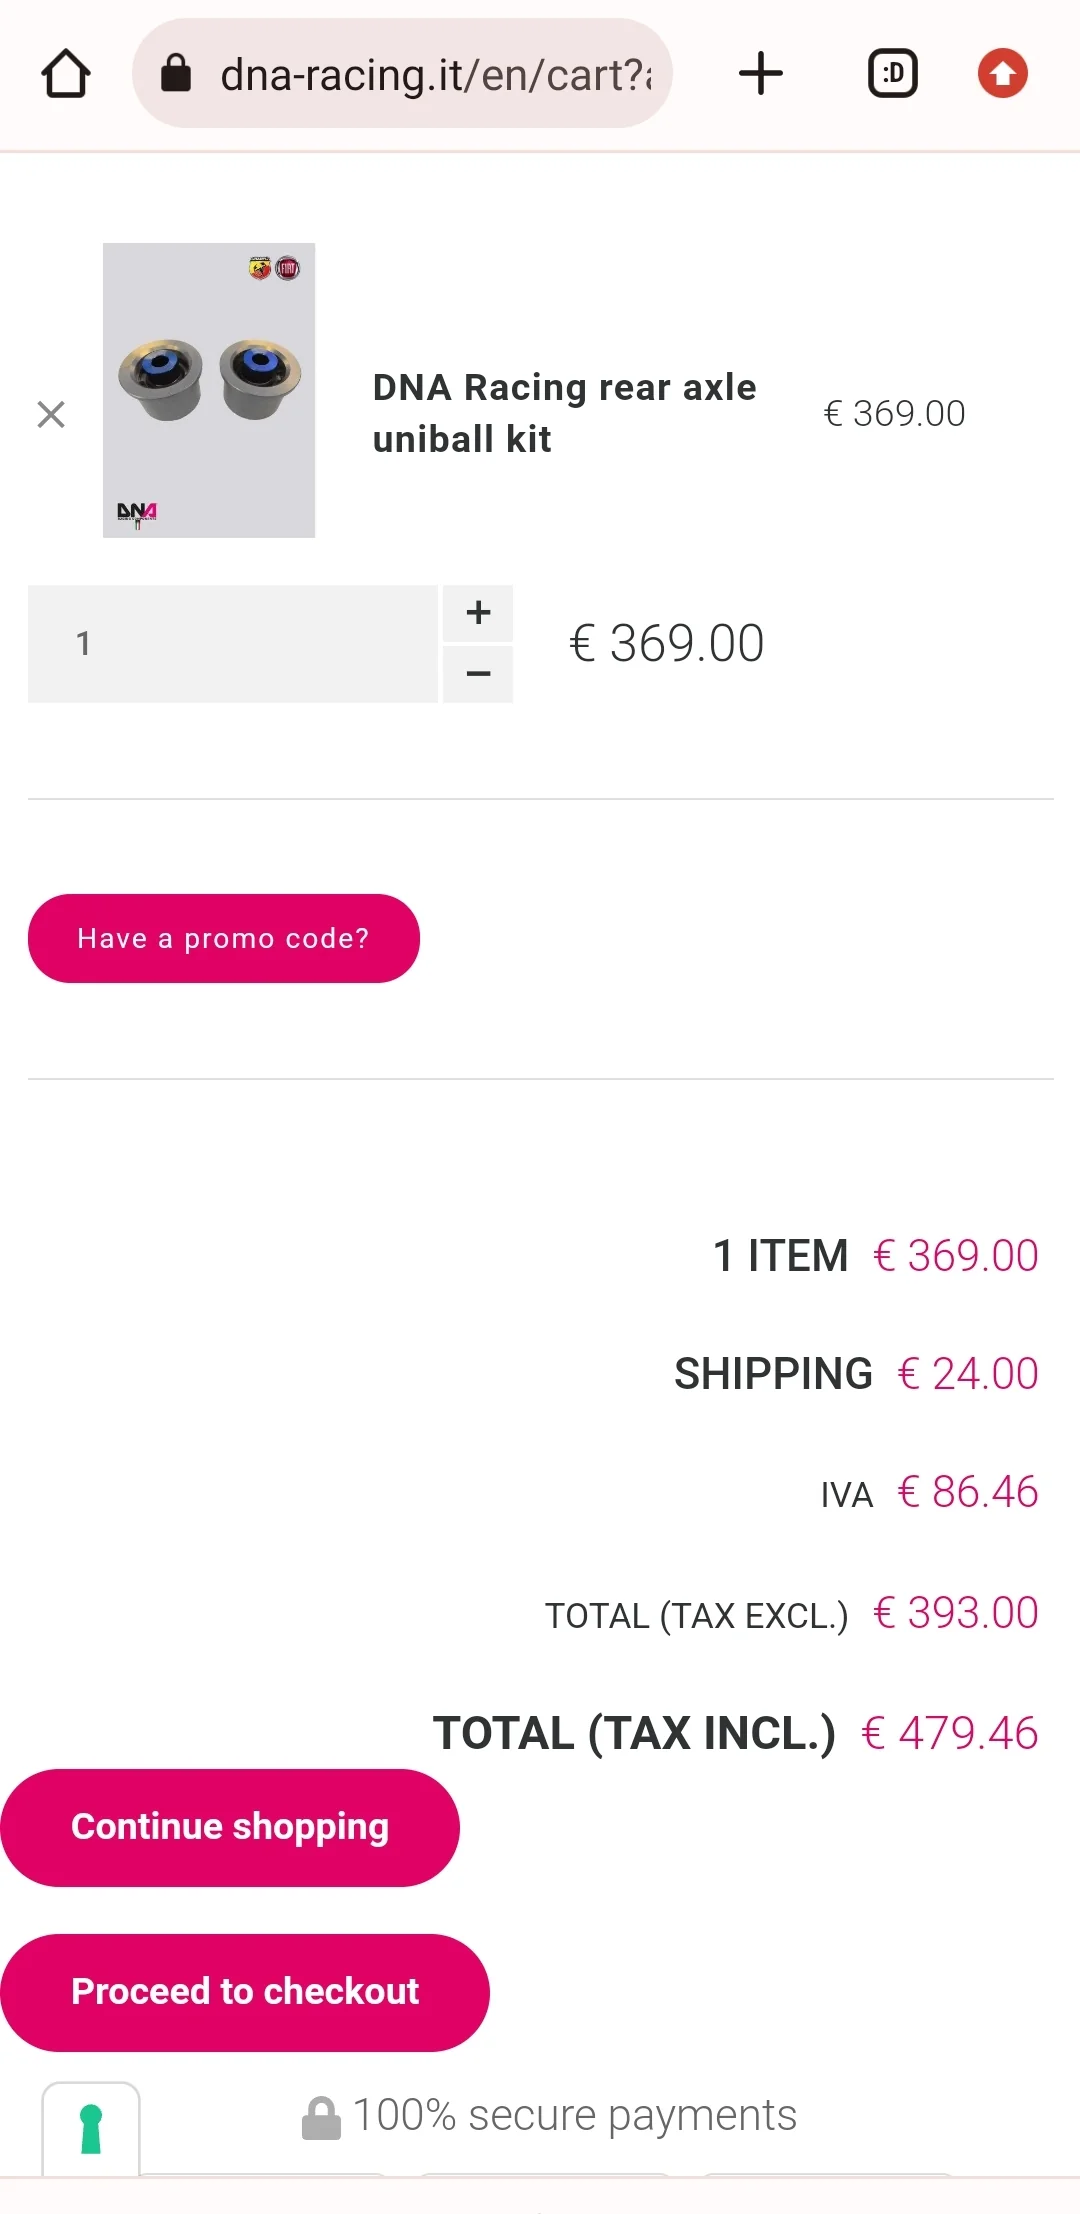Open the uniball kit product thumbnail

click(209, 390)
